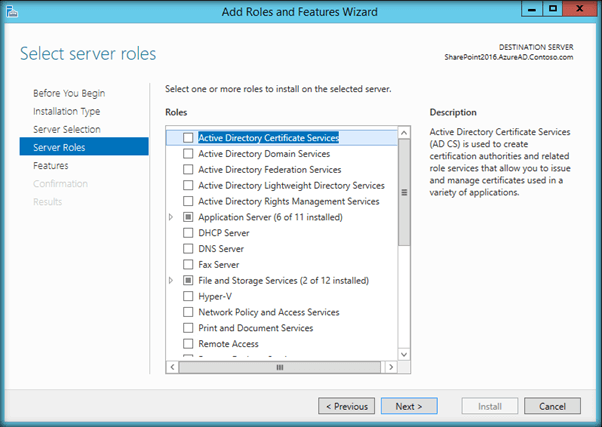Select Active Directory Domain Services role
Viewport: 602px width, 427px height.
[188, 154]
